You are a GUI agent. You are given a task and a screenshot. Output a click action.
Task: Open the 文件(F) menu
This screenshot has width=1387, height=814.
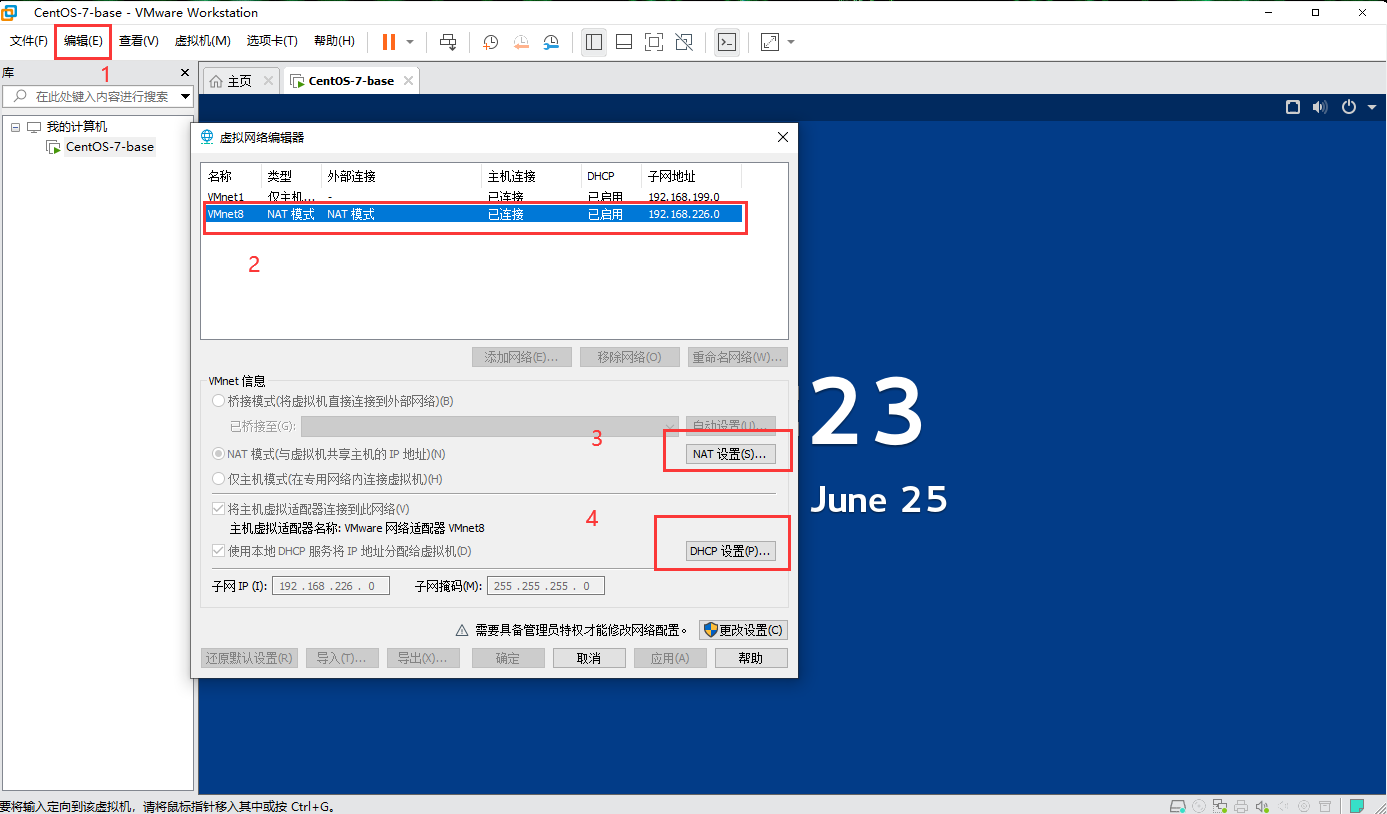[29, 41]
